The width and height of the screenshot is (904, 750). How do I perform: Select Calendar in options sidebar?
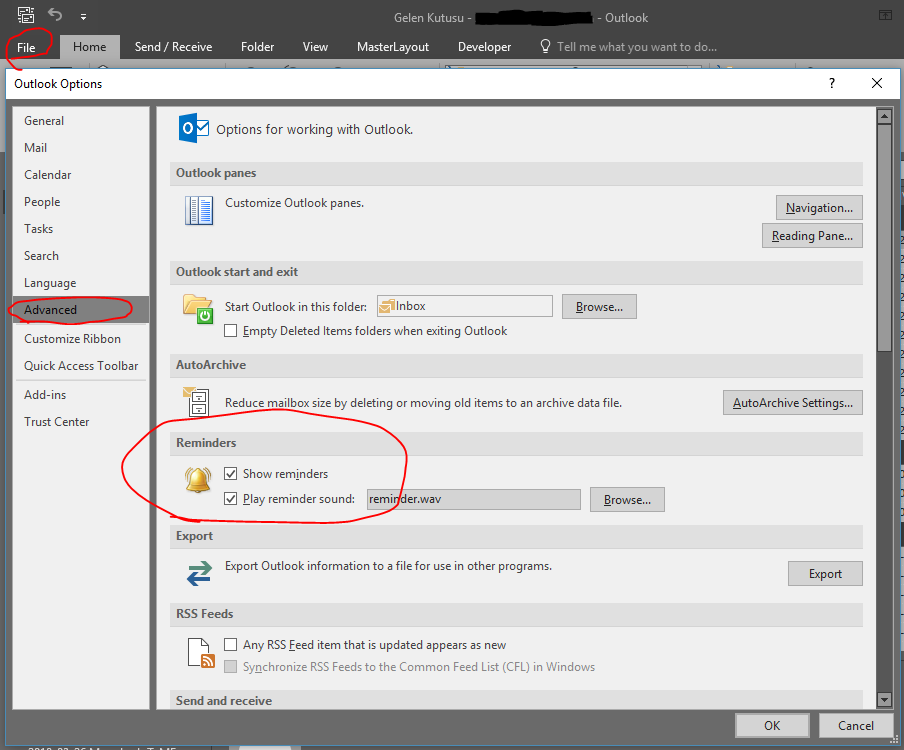(x=48, y=175)
